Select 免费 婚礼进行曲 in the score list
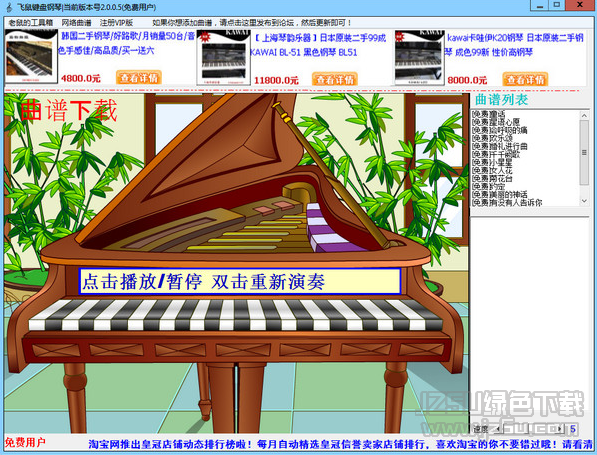 (x=500, y=146)
